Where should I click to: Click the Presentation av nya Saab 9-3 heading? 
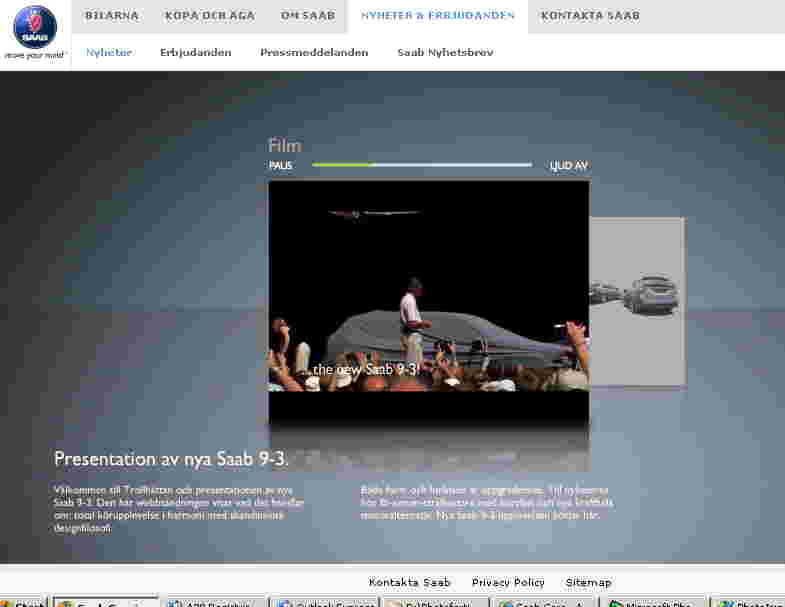(171, 459)
